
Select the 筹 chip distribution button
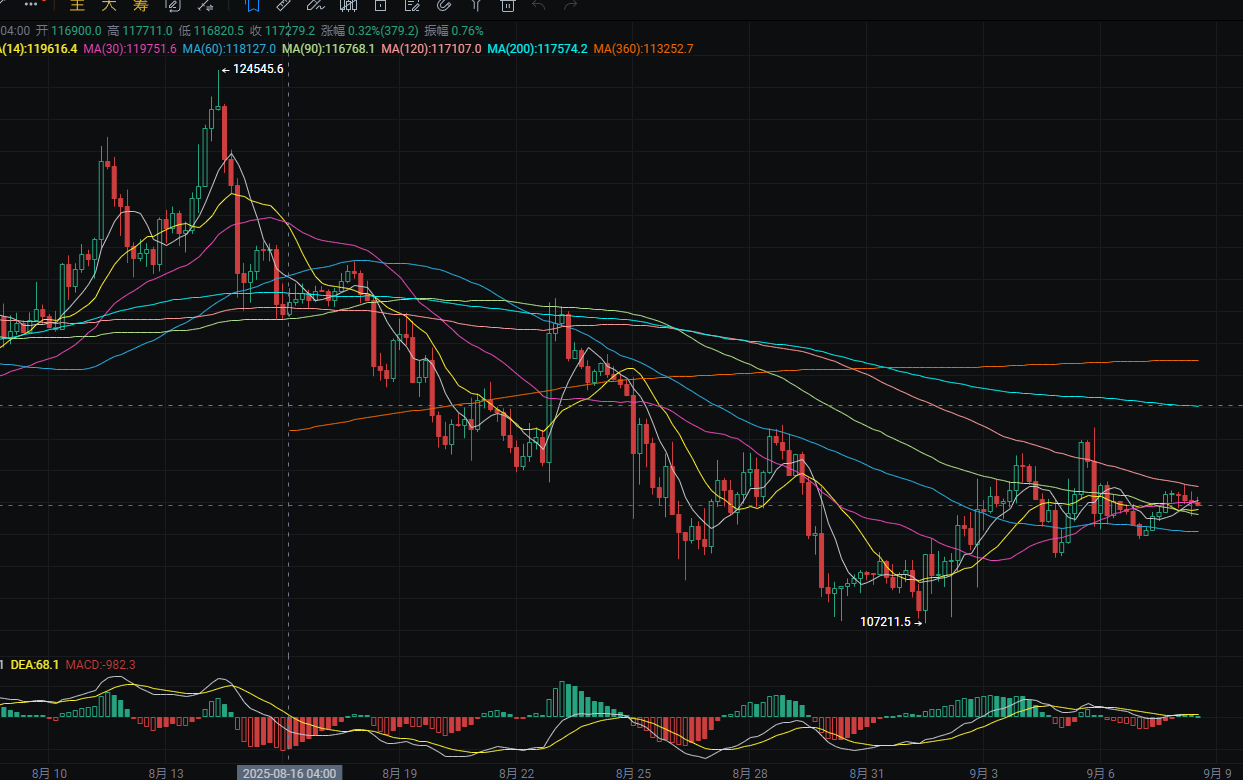[x=141, y=6]
